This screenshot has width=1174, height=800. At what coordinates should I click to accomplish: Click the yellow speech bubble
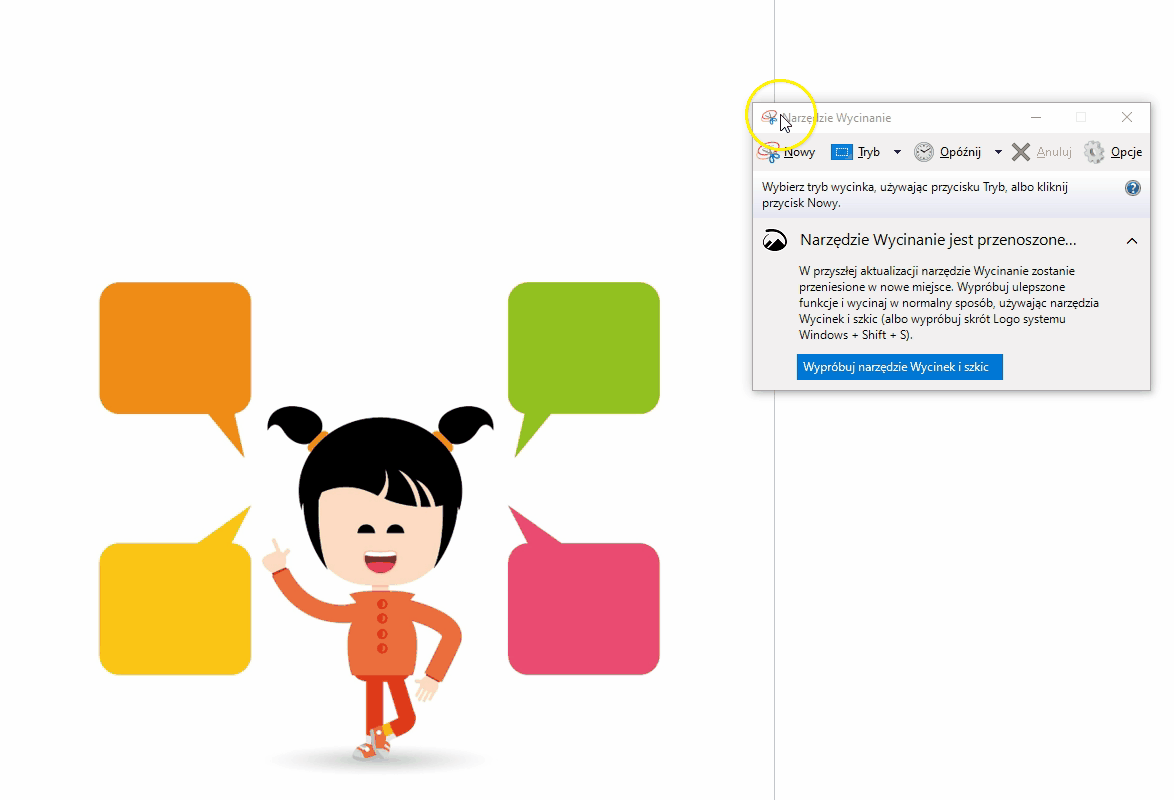coord(175,608)
